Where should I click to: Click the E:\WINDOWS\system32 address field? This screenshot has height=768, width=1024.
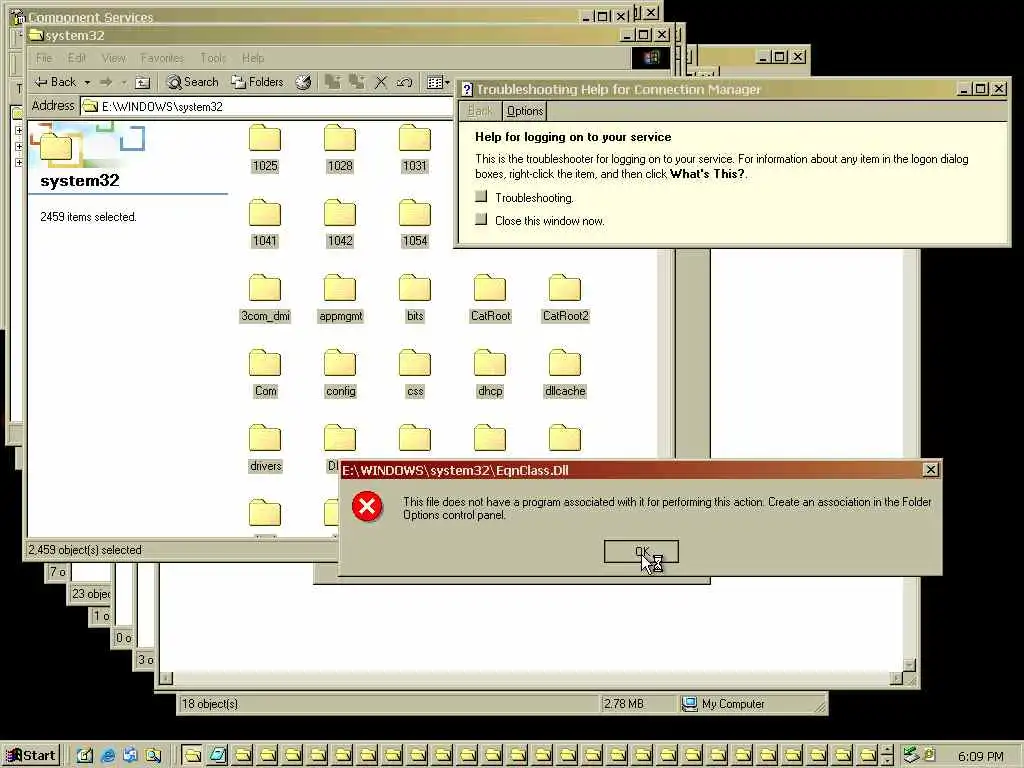268,106
